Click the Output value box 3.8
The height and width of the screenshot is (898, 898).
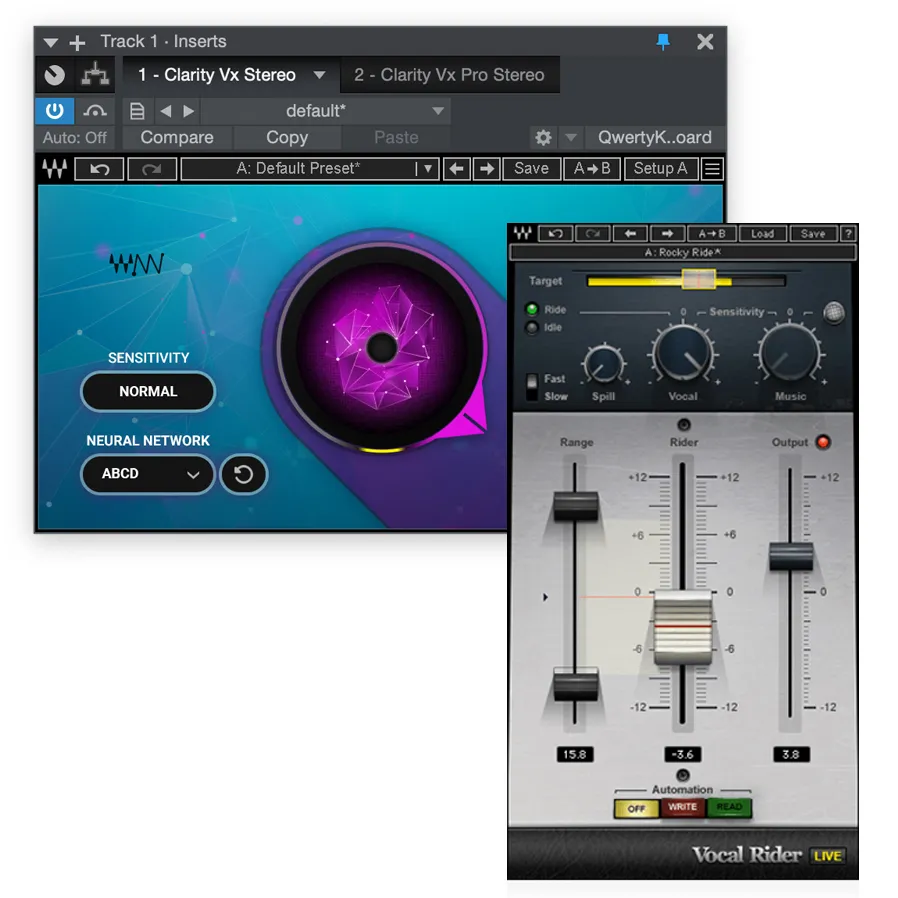click(791, 754)
